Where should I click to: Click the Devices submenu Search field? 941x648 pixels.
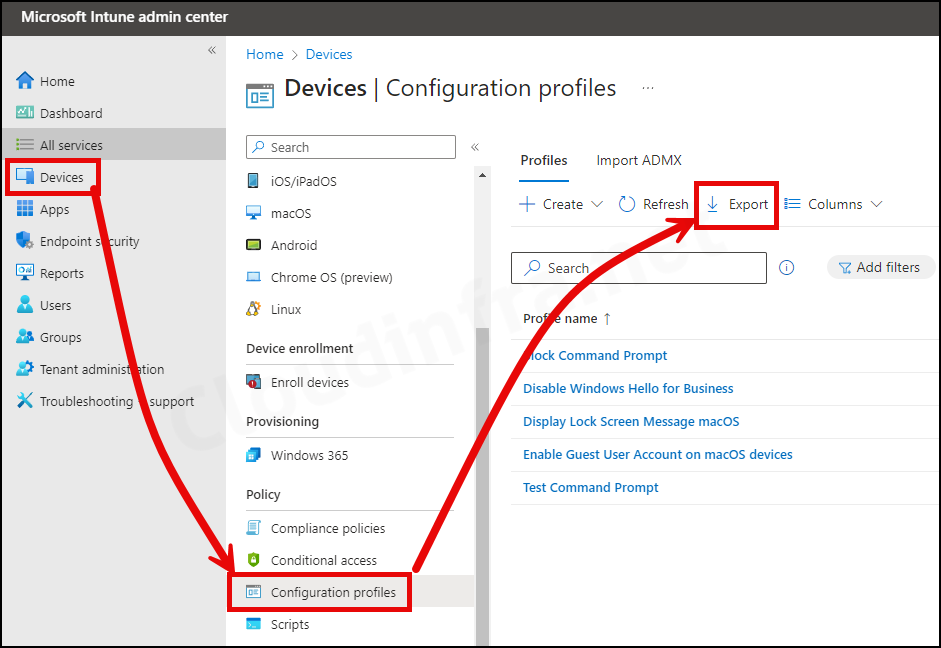click(x=350, y=147)
